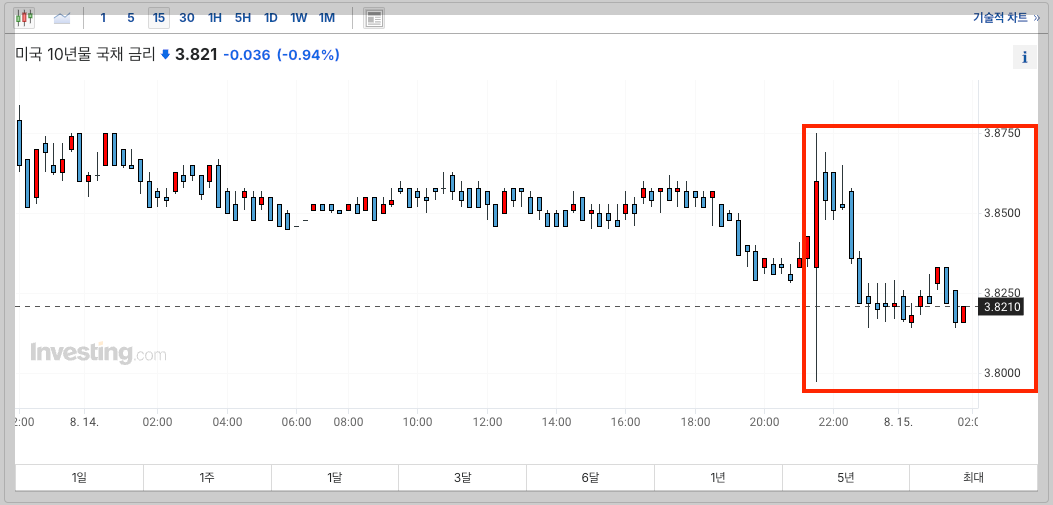Click the 22:00 time axis label

(x=833, y=422)
